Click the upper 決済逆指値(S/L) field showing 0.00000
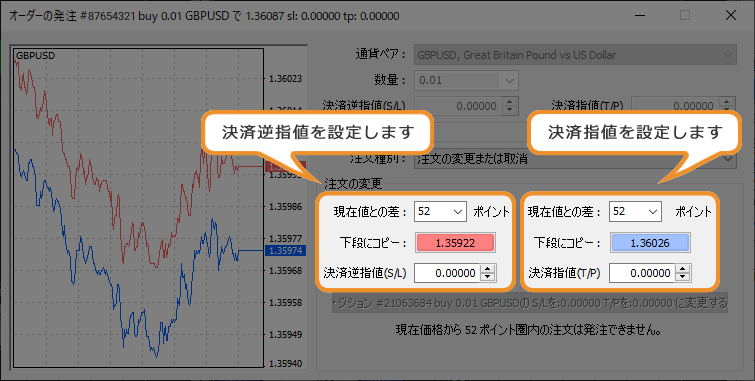755x381 pixels. [458, 105]
